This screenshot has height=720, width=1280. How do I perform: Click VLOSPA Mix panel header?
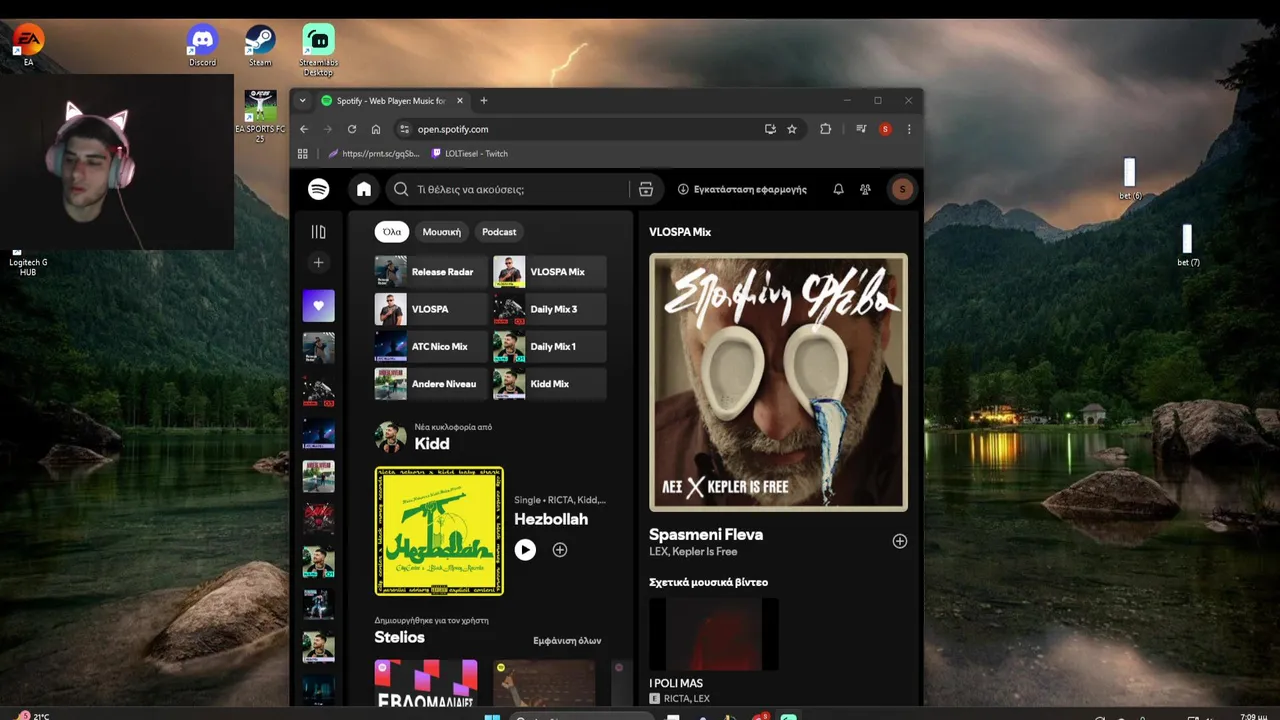point(680,232)
